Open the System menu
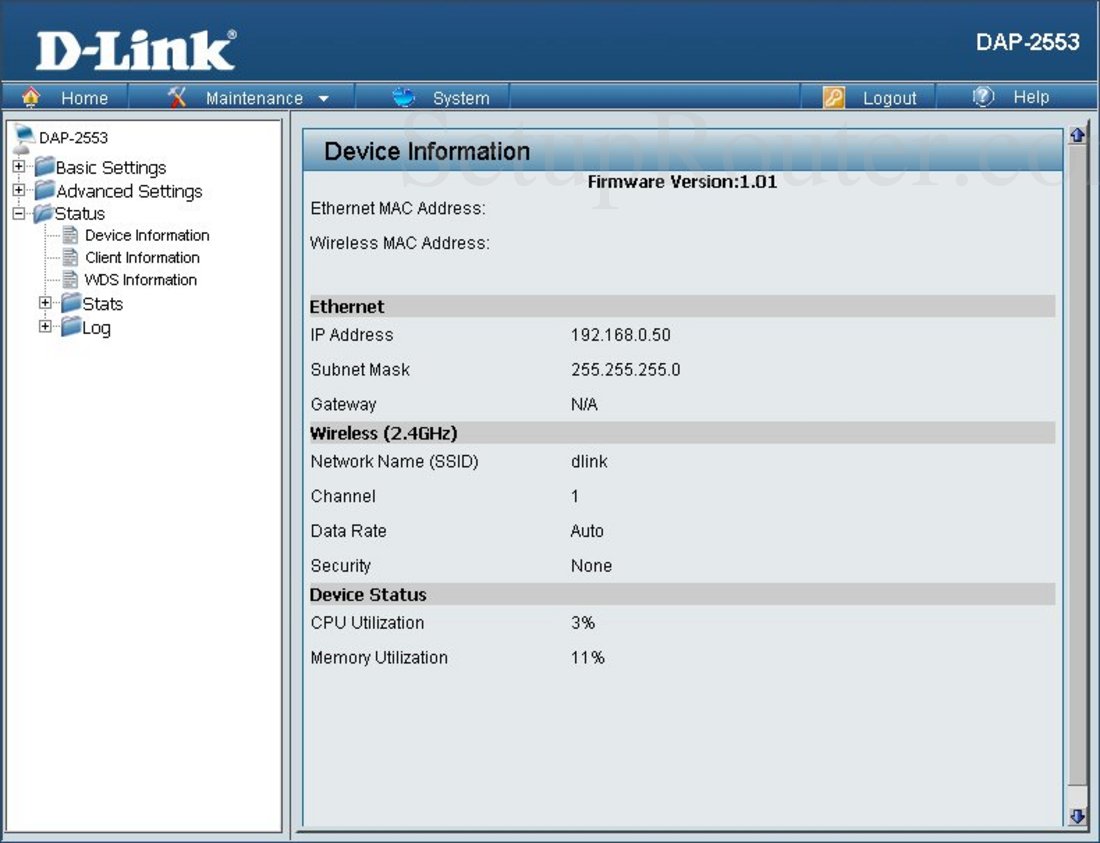This screenshot has height=843, width=1100. (461, 98)
